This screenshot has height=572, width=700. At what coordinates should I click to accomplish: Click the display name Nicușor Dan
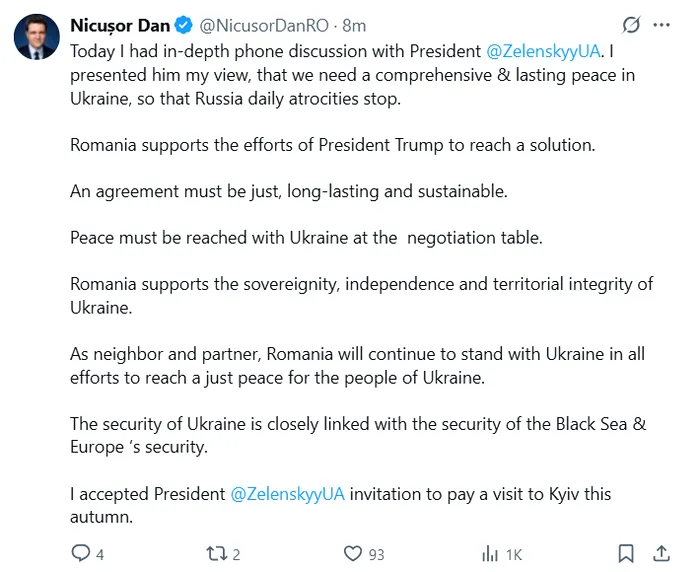point(120,25)
